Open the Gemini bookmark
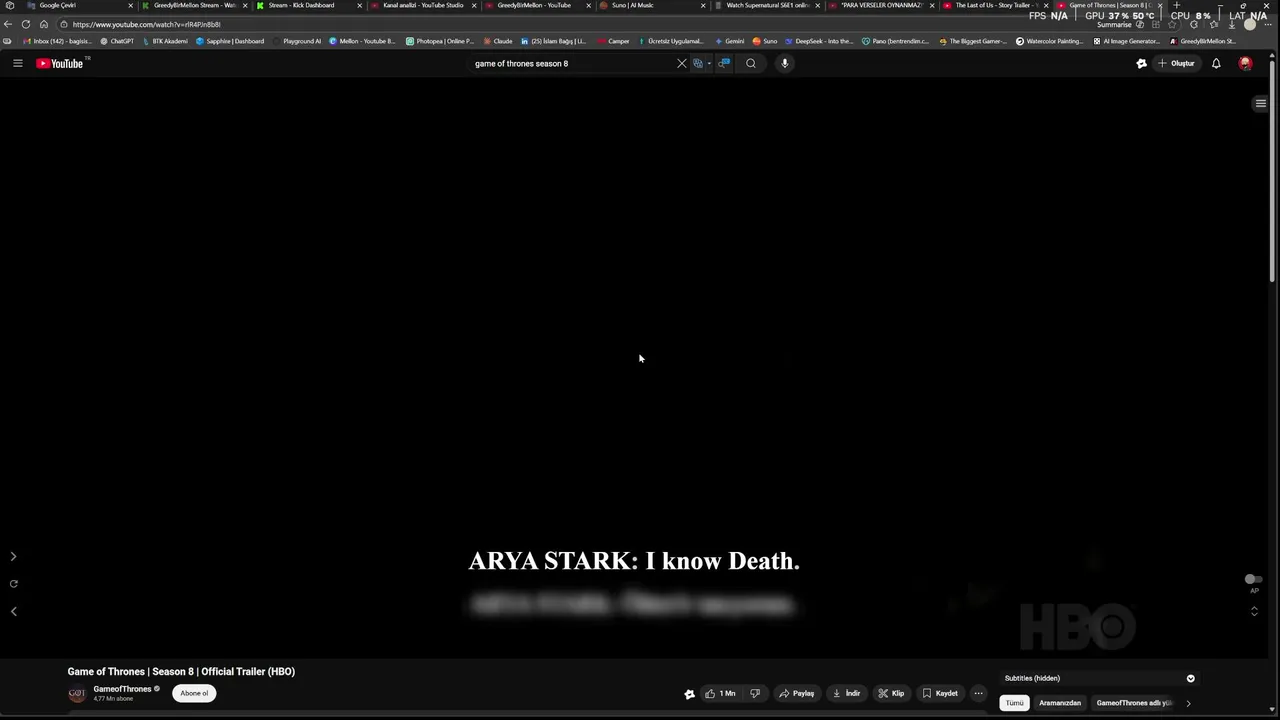 730,41
